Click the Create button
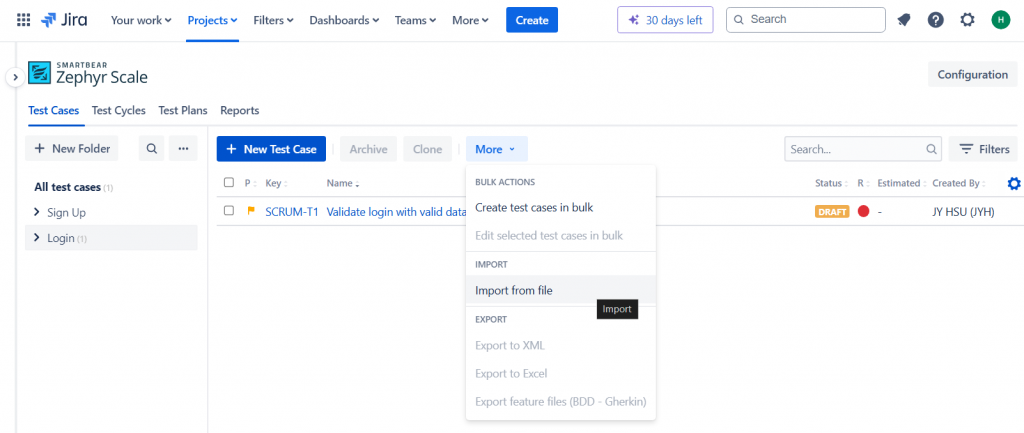1024x433 pixels. [532, 20]
